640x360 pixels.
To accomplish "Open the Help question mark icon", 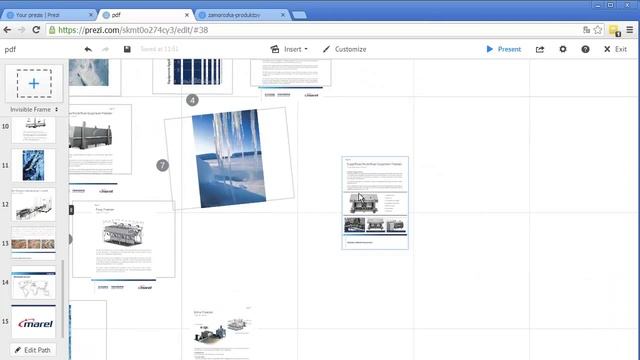I will 585,49.
